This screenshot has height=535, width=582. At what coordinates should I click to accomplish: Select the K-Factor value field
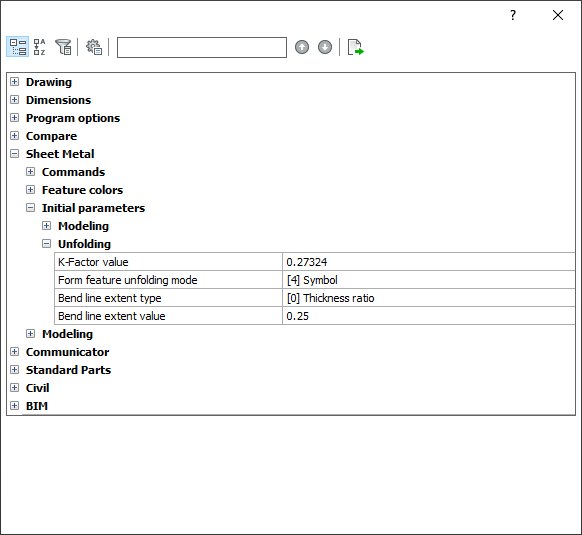click(428, 262)
